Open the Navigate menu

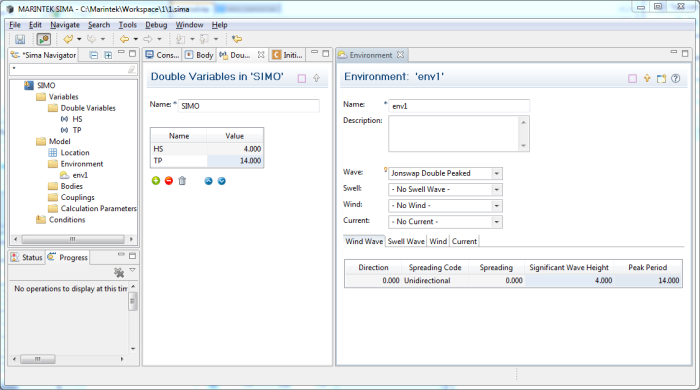[x=65, y=25]
